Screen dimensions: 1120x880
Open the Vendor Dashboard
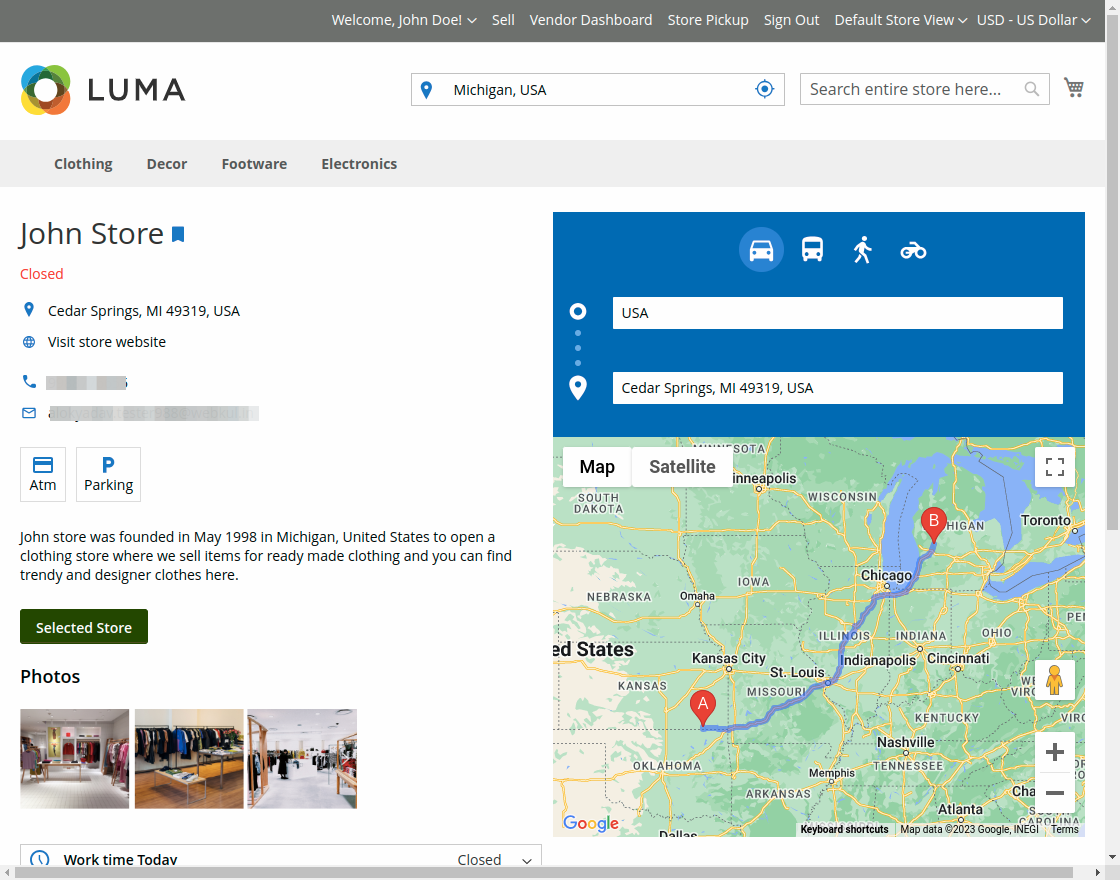pos(591,20)
